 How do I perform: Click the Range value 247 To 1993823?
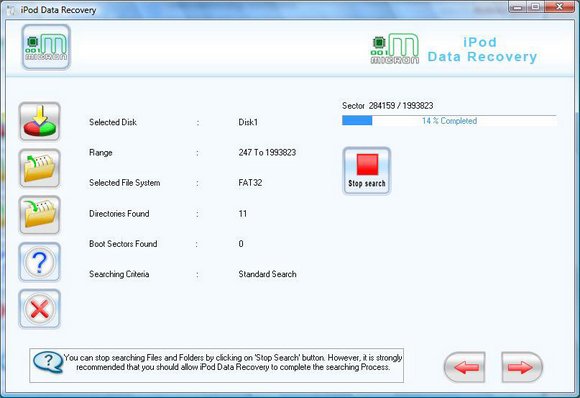267,152
